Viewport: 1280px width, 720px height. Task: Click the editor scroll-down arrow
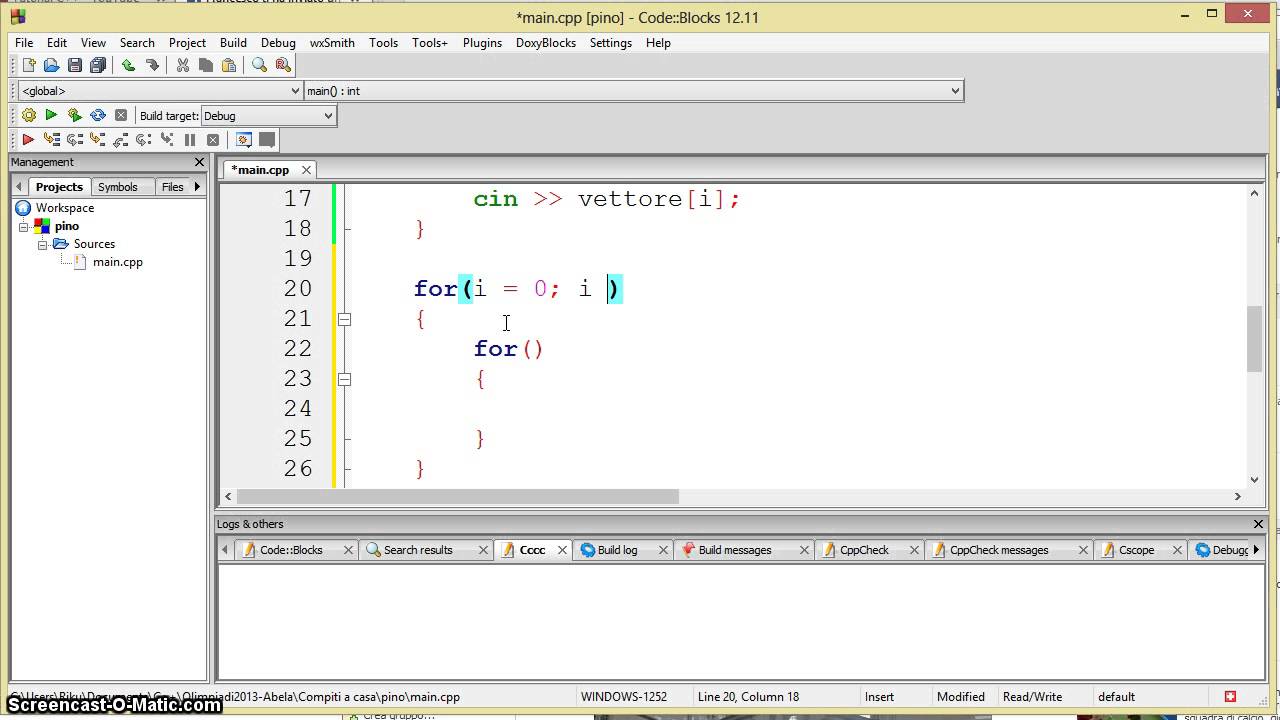pos(1254,479)
